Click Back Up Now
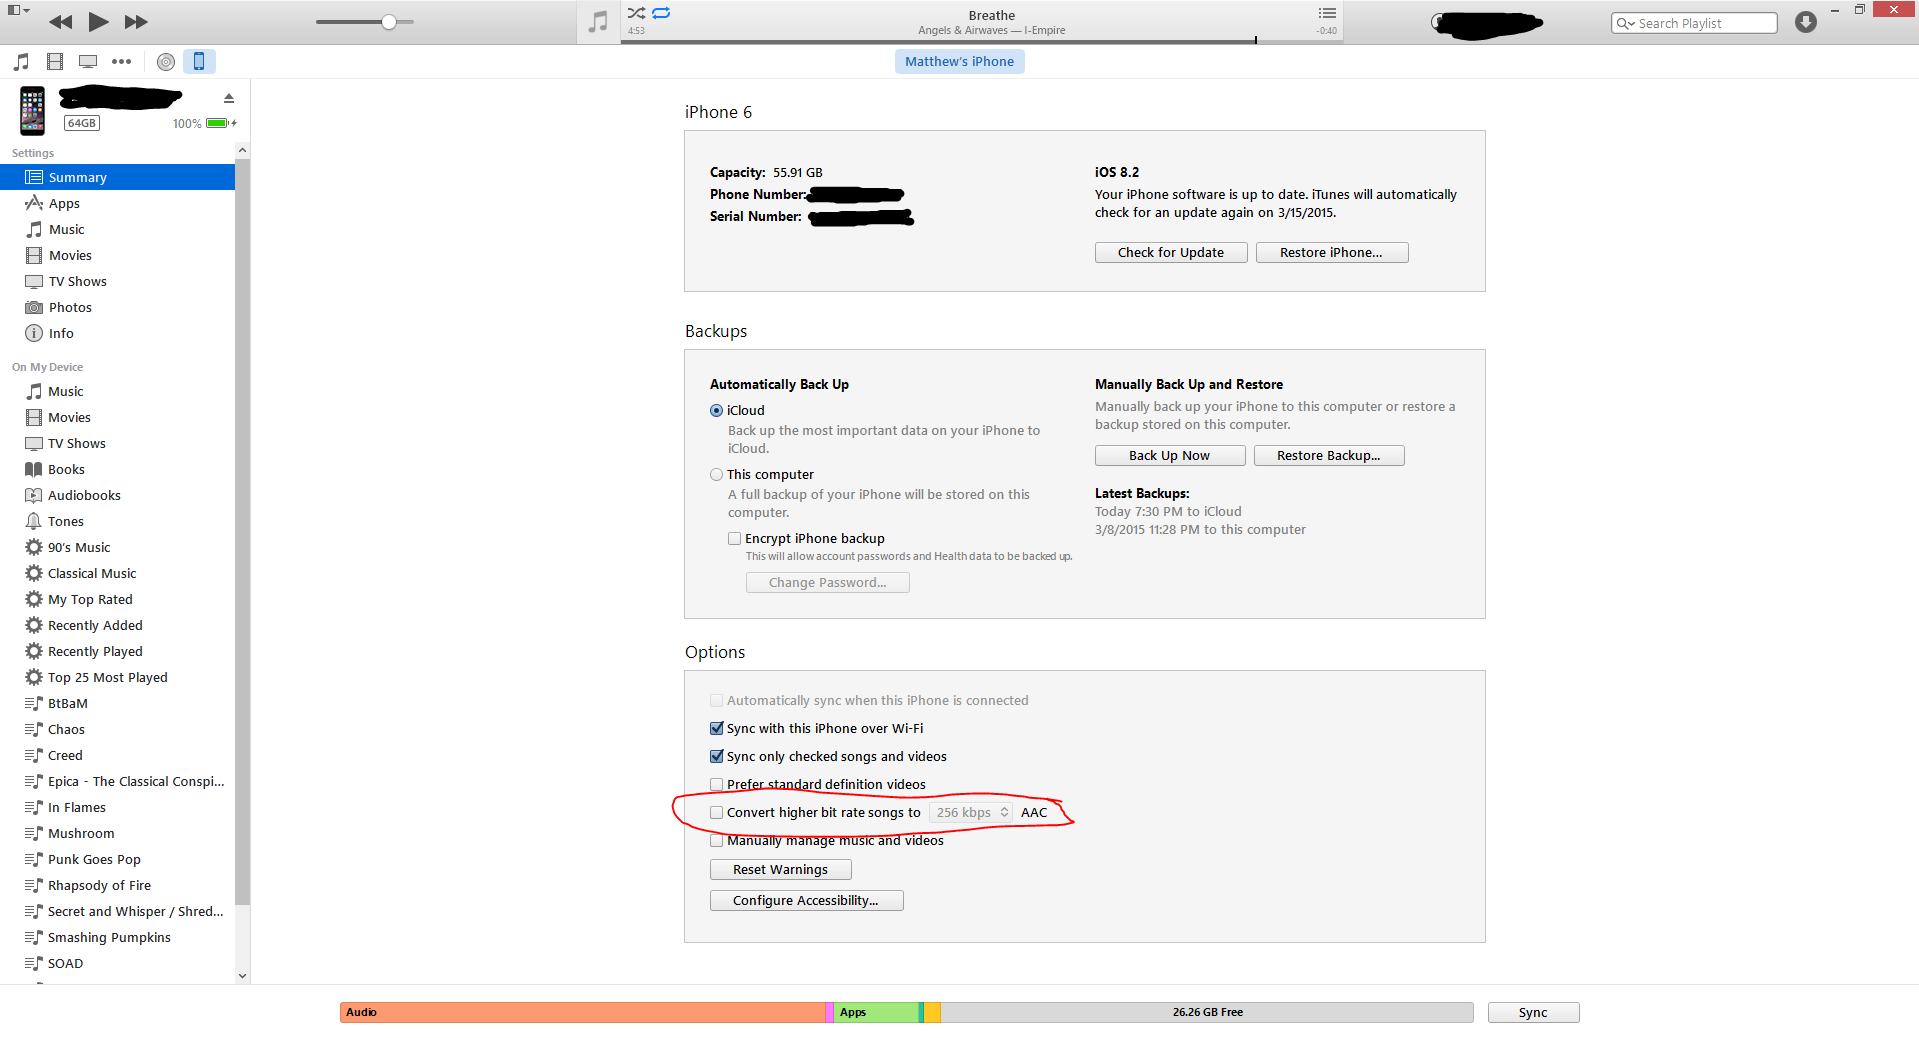Image resolution: width=1919 pixels, height=1038 pixels. [x=1170, y=456]
